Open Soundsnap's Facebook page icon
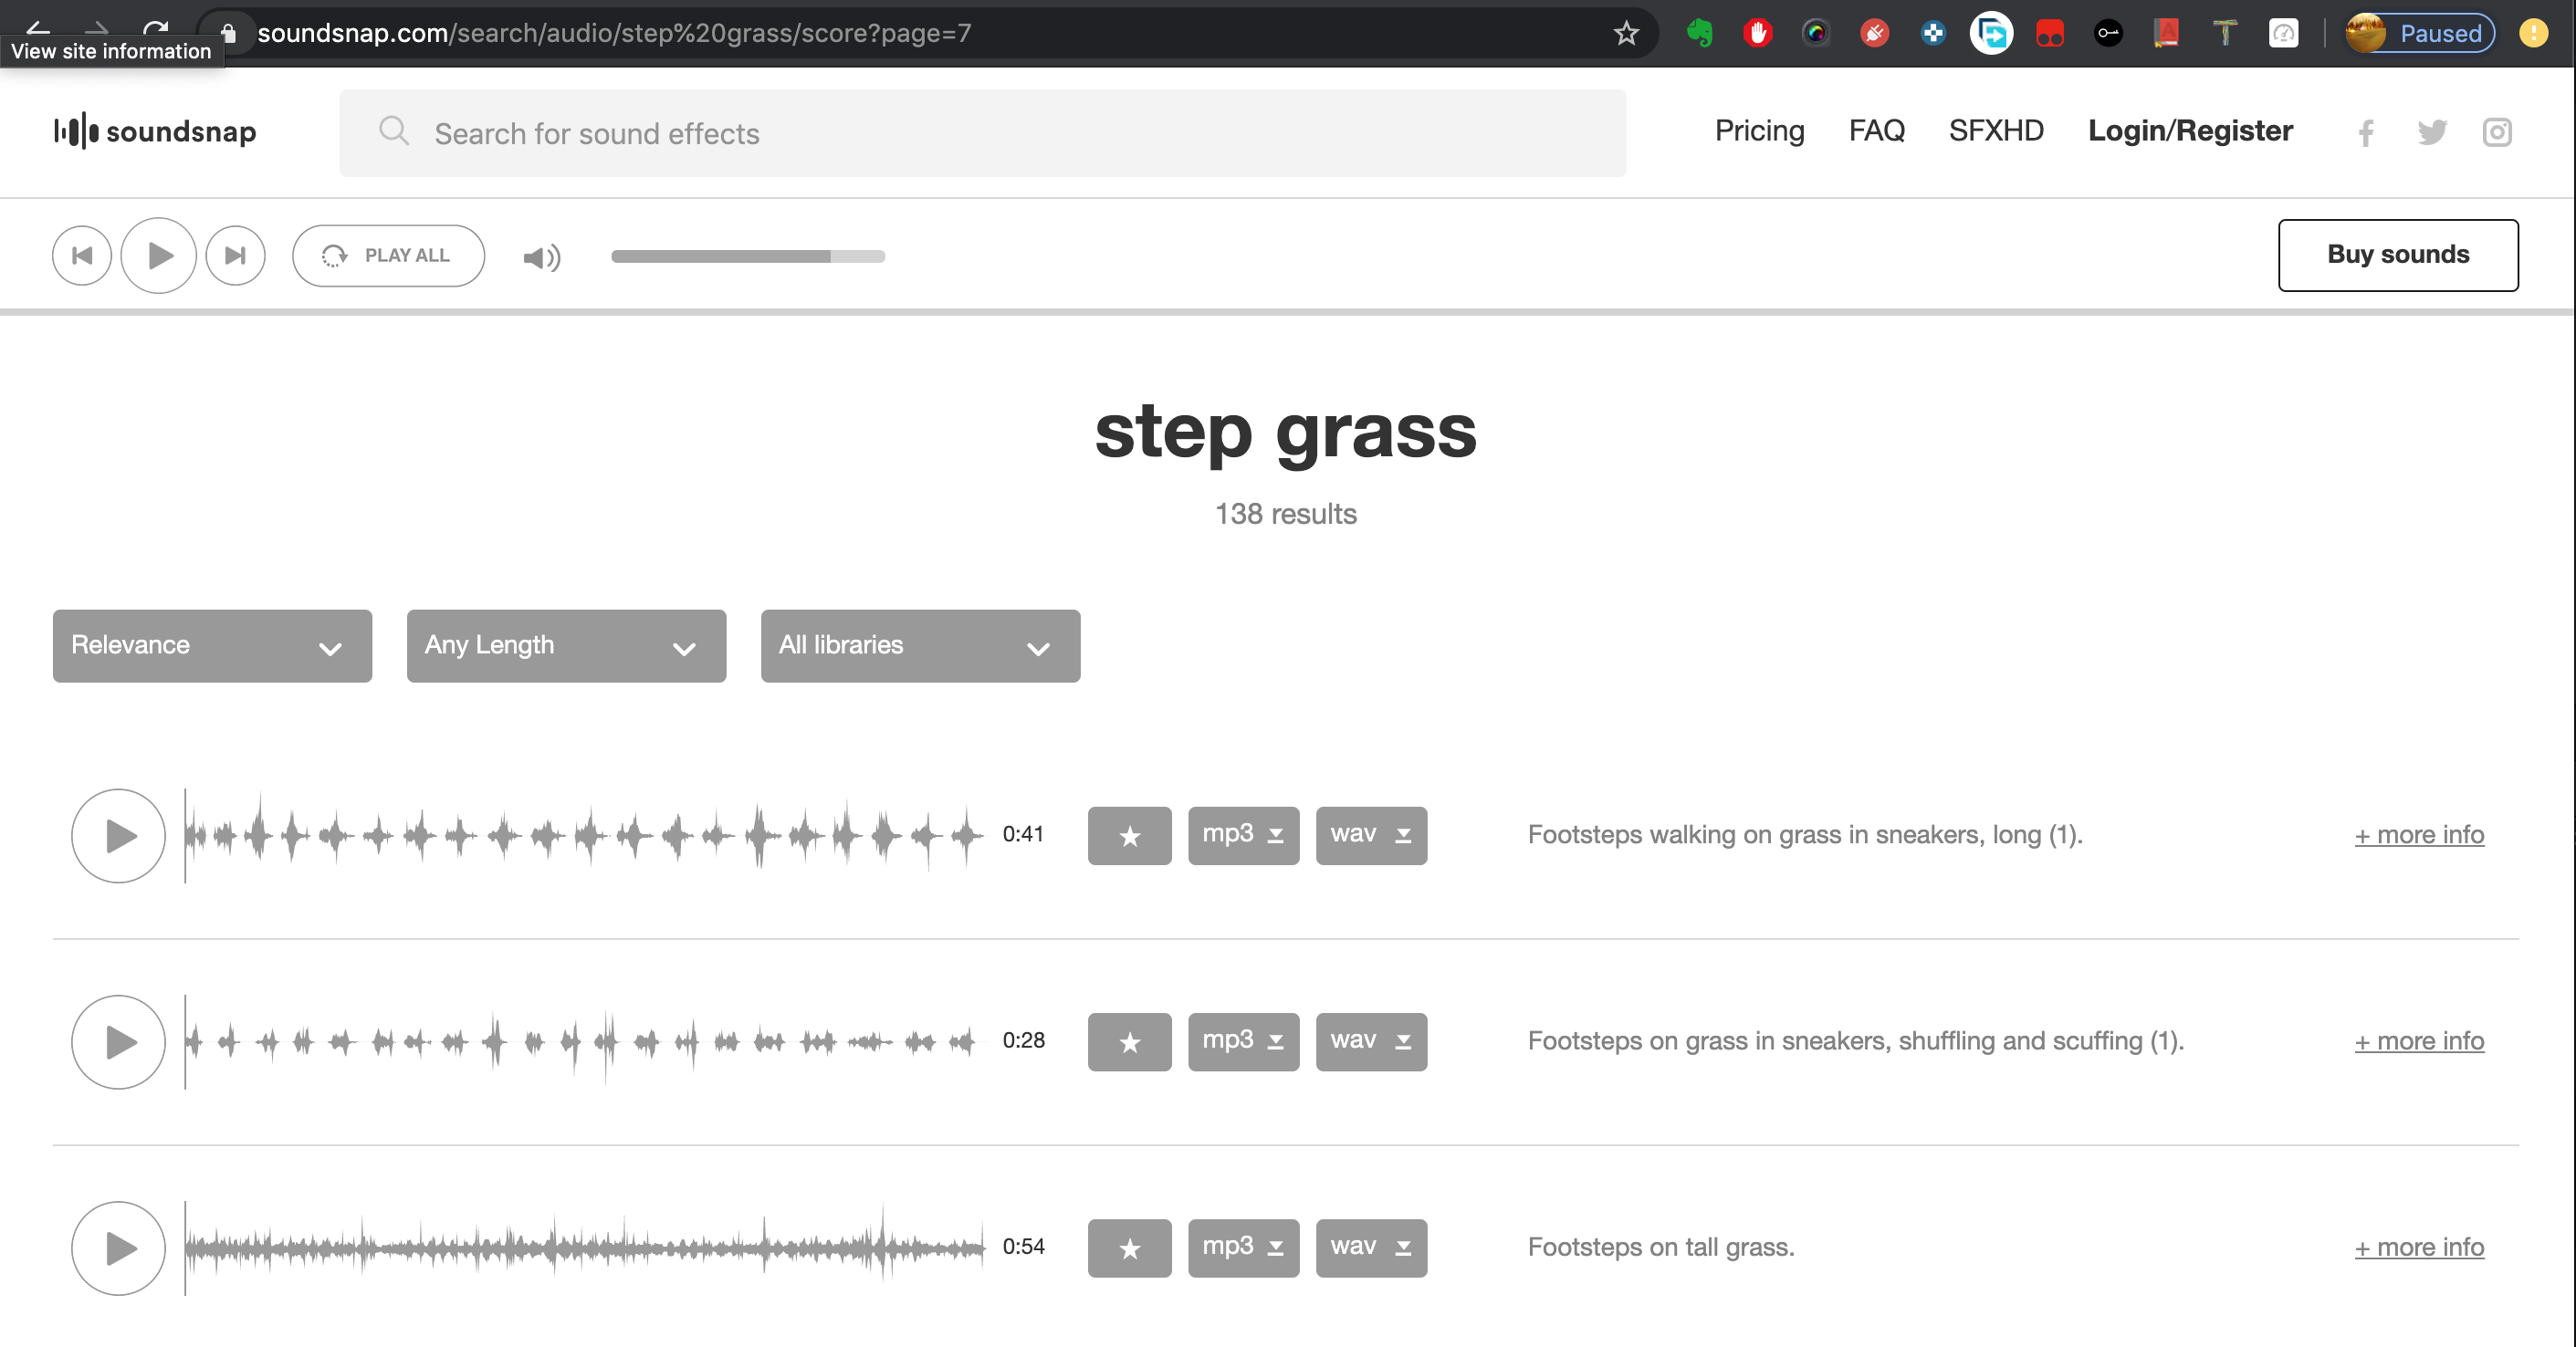This screenshot has width=2576, height=1347. click(2365, 133)
